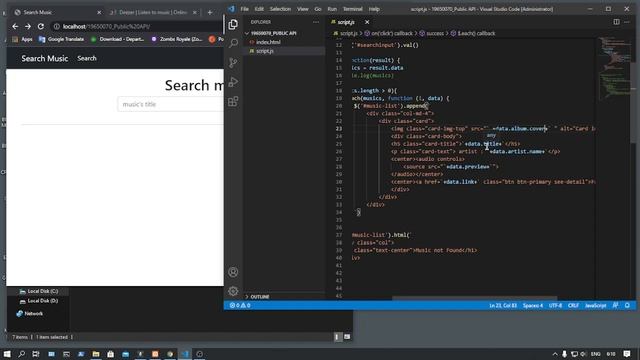Switch to VS Code on the taskbar

(185, 354)
